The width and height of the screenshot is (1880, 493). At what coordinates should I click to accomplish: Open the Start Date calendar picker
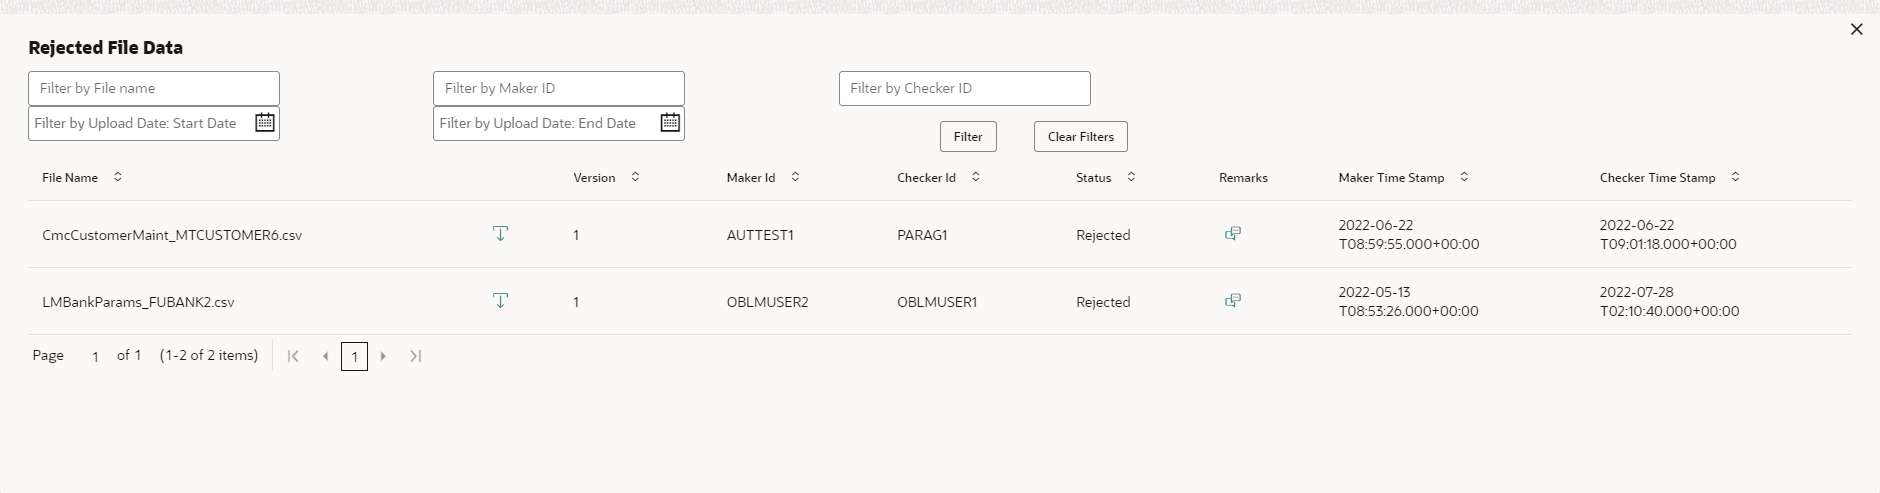(265, 123)
